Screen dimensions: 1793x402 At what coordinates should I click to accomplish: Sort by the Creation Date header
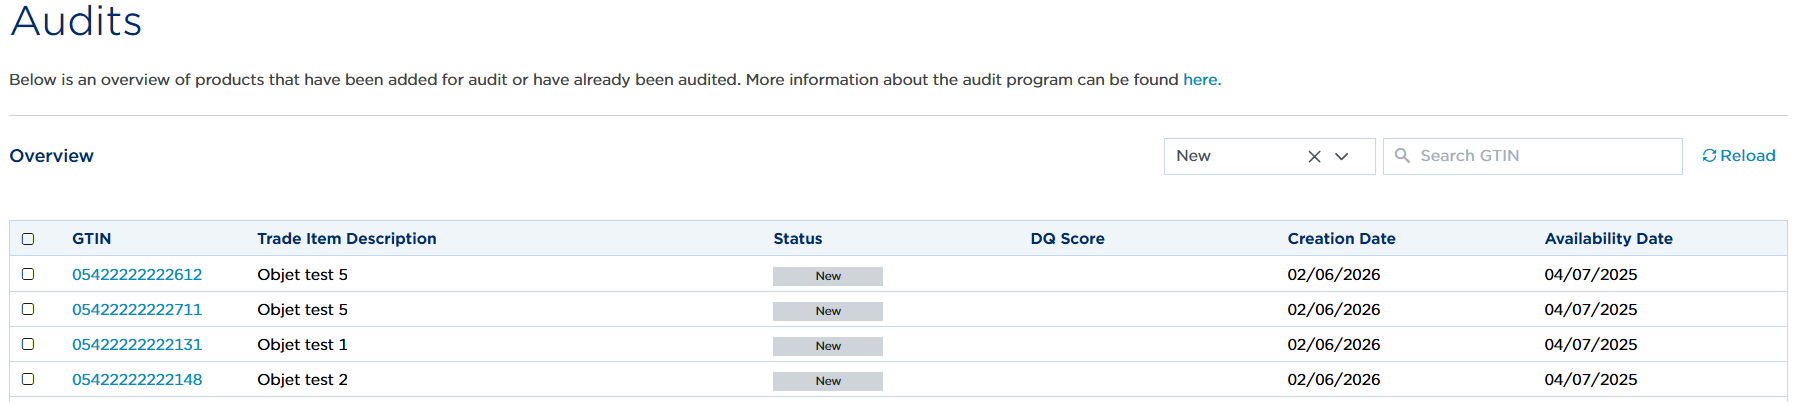[x=1342, y=239]
